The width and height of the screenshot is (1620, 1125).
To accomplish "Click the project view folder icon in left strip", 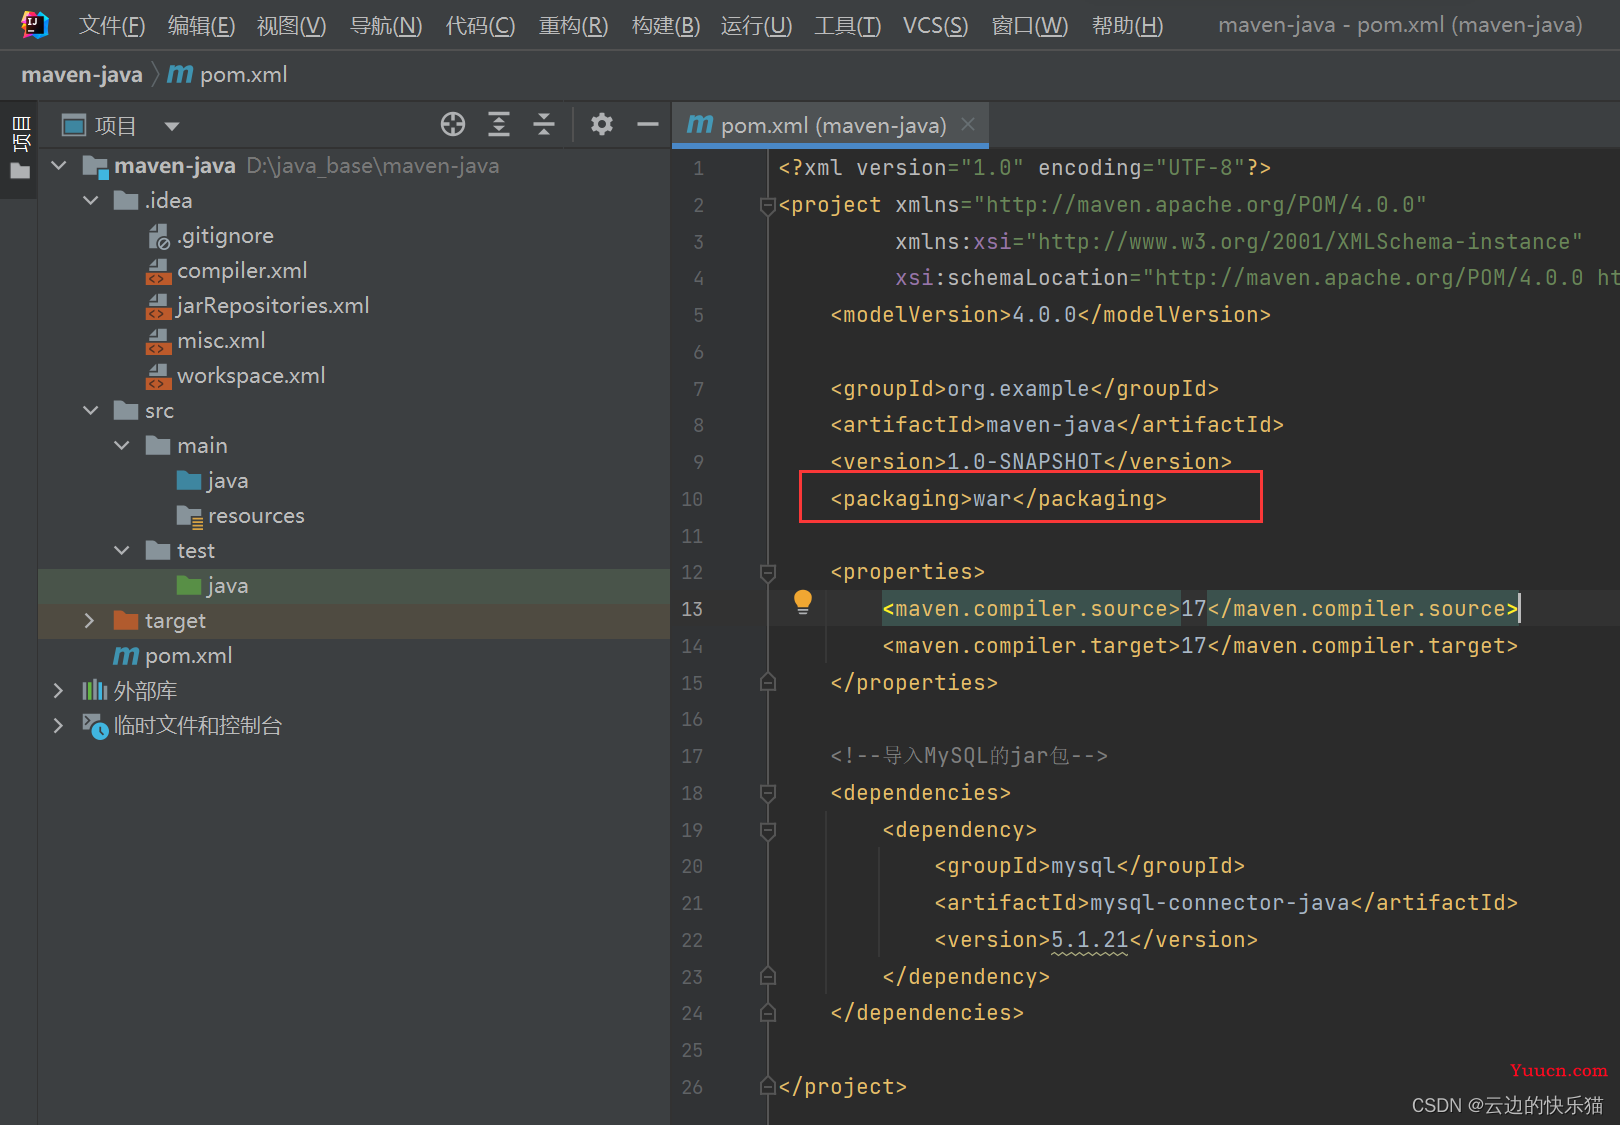I will point(20,171).
